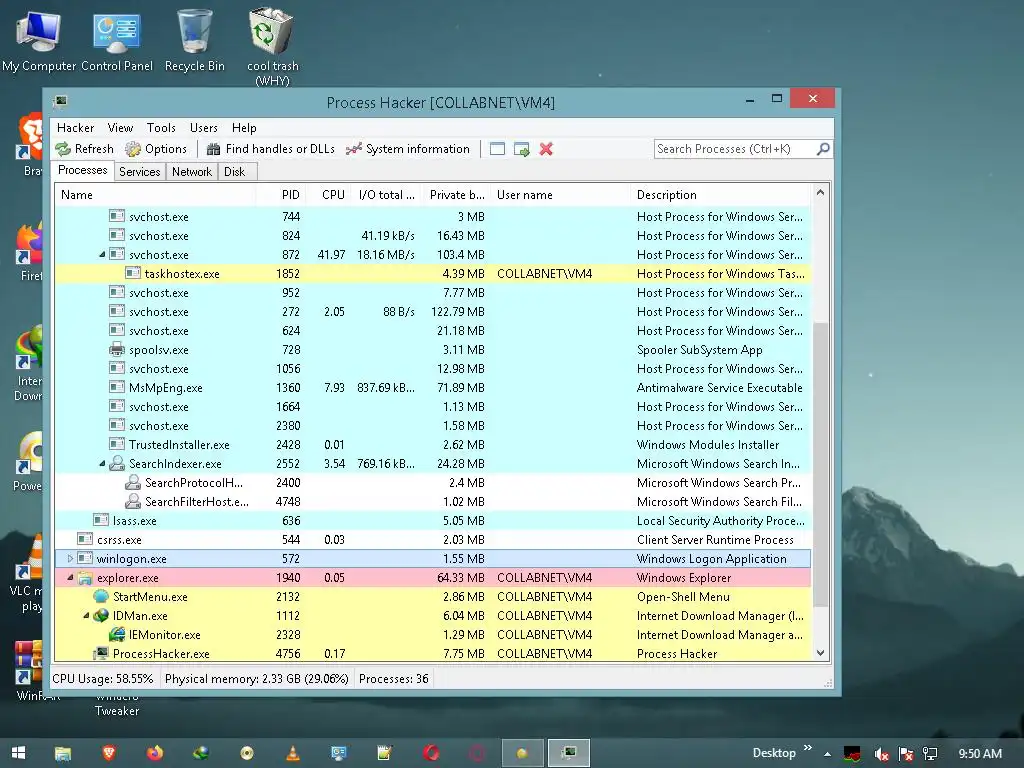Open VLC cone icon in taskbar

point(293,753)
